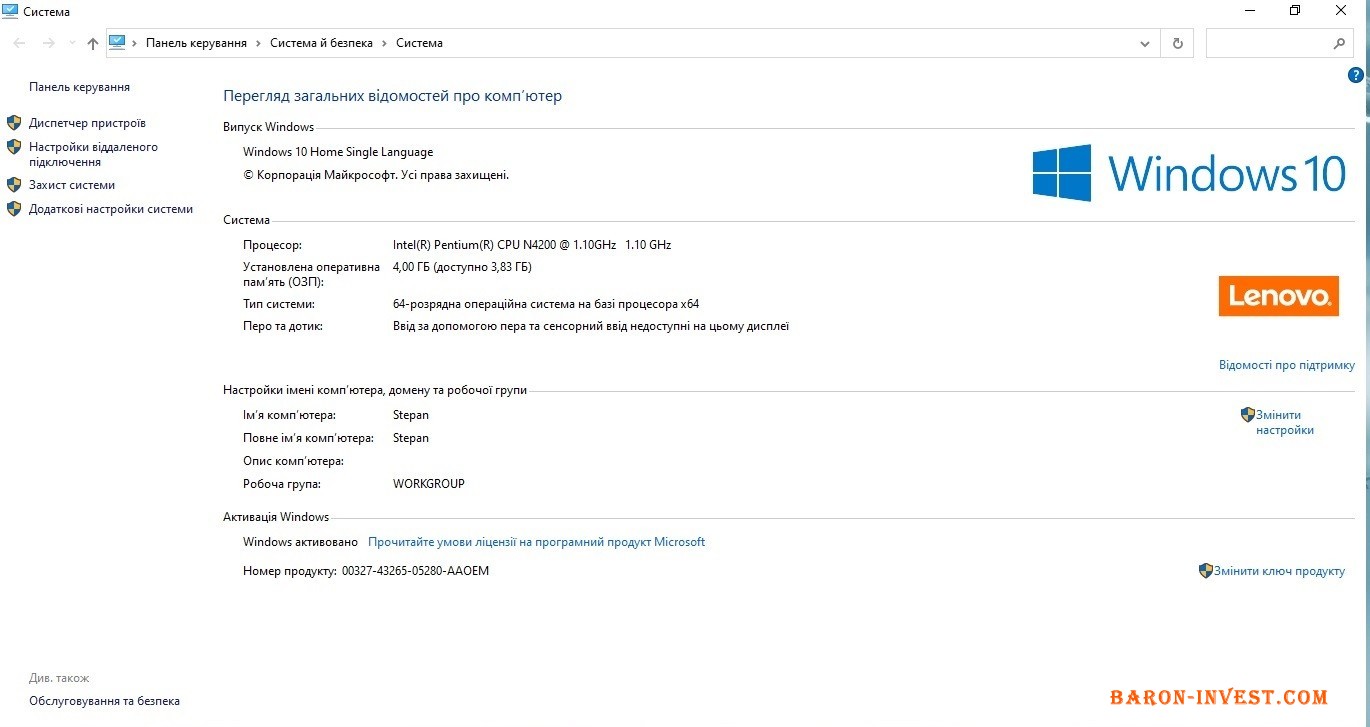The width and height of the screenshot is (1370, 727).
Task: Go to Панель керування breadcrumb
Action: point(196,43)
